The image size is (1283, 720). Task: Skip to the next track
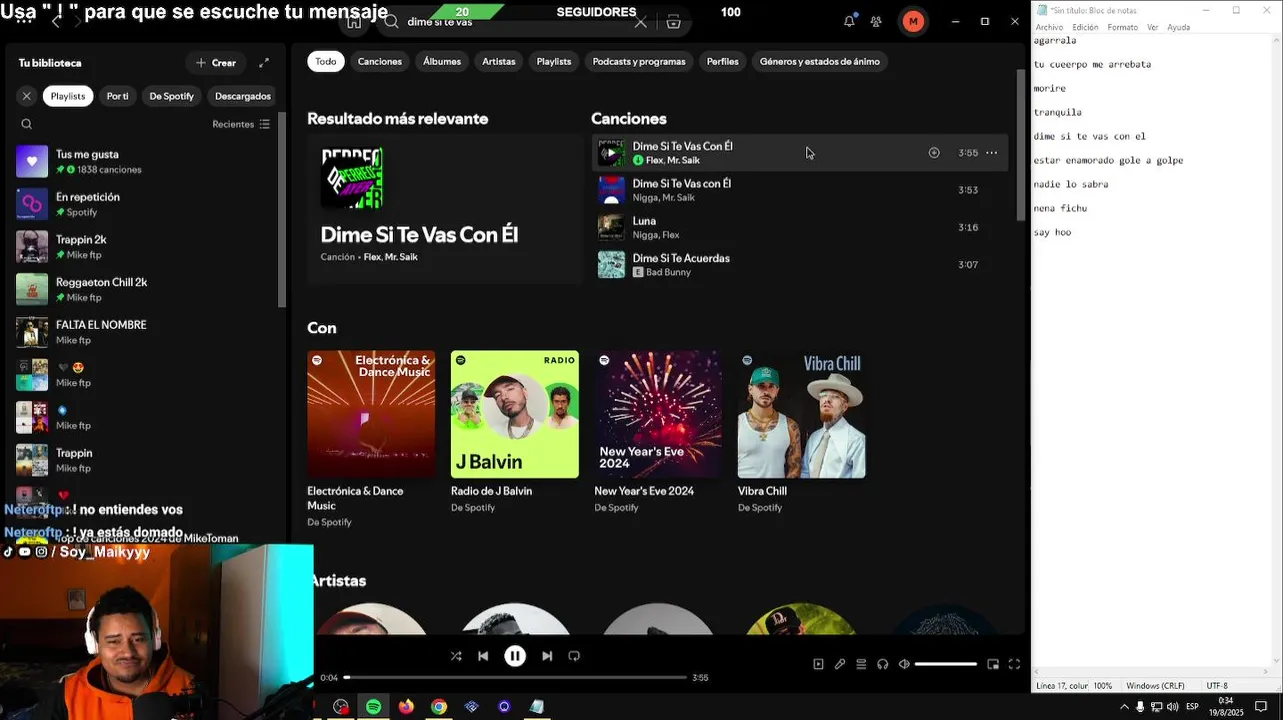[547, 656]
